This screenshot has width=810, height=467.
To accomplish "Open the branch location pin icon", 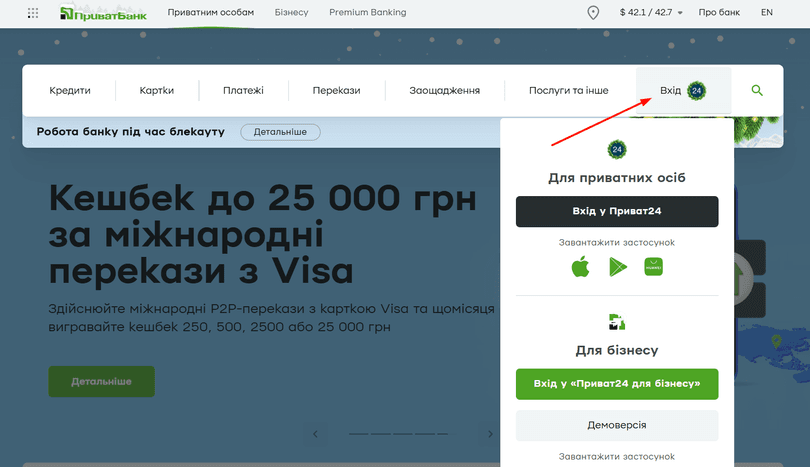I will click(x=593, y=12).
